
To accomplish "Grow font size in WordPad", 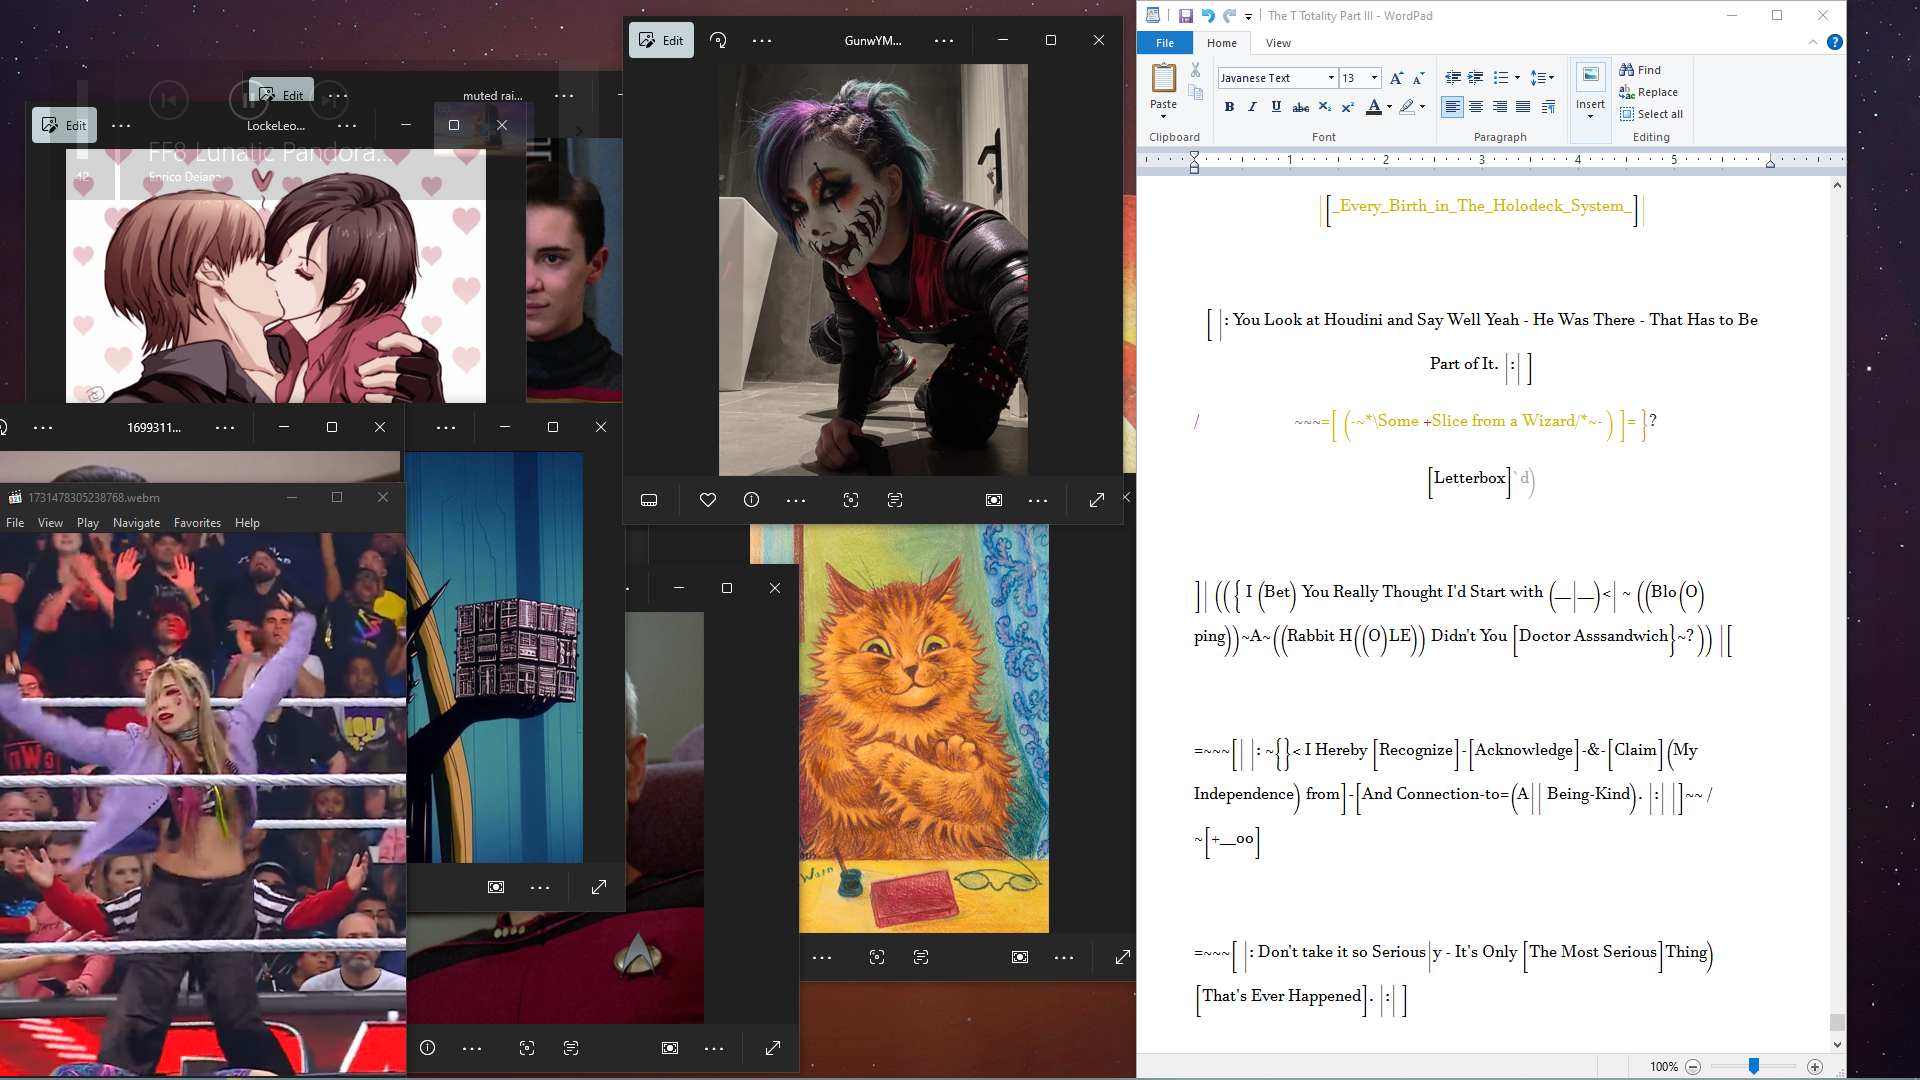I will (1396, 78).
